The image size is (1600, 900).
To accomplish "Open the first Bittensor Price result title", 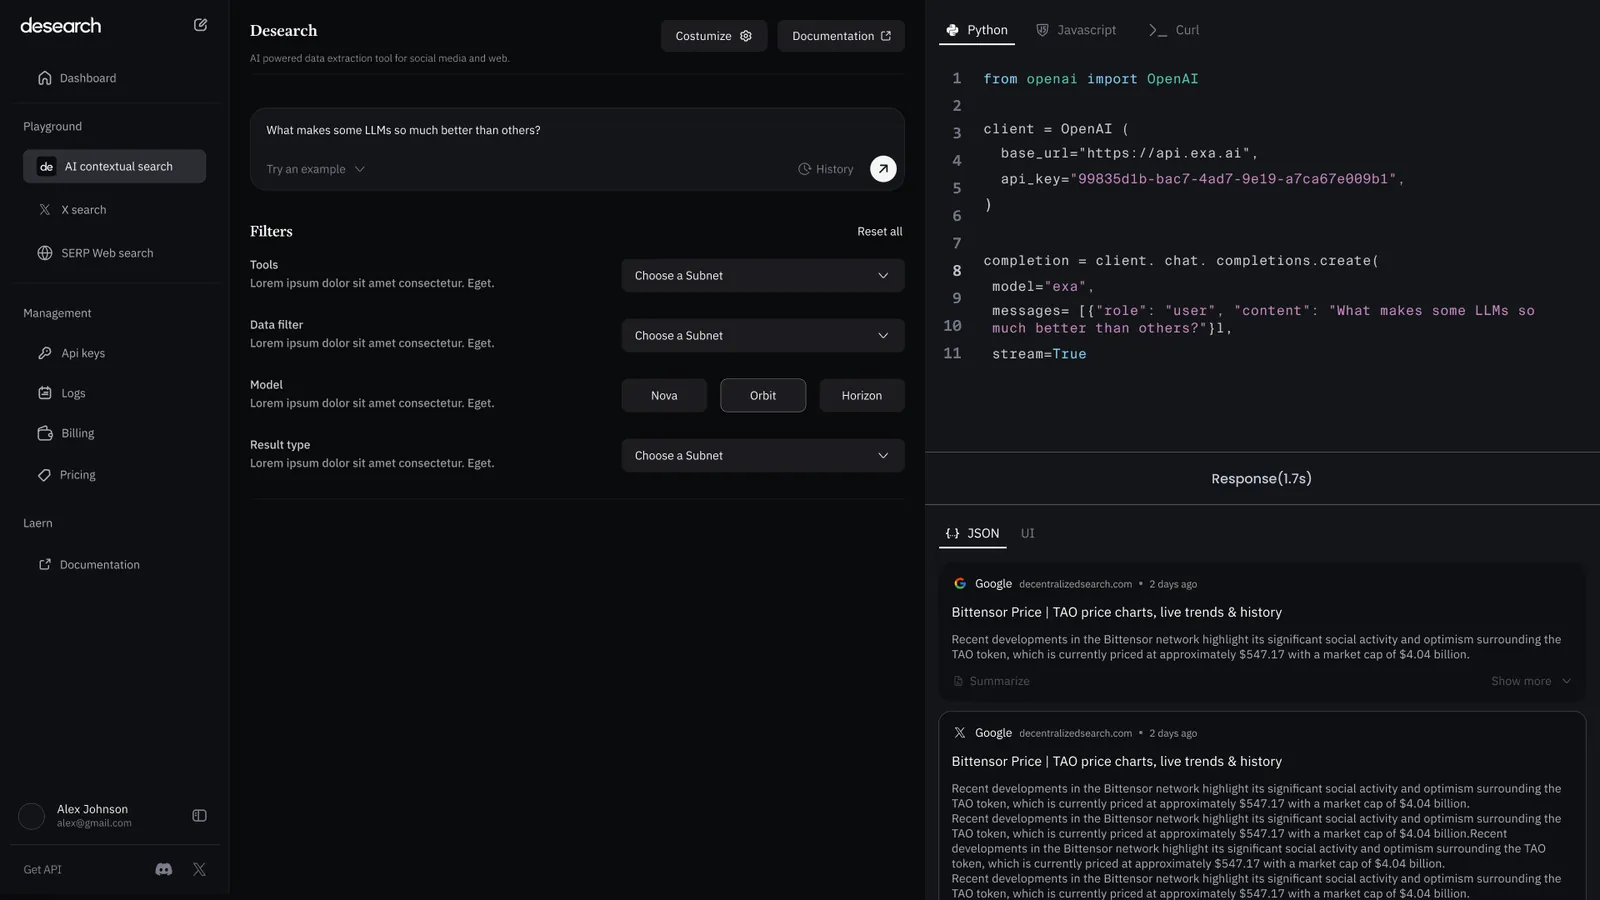I will coord(1117,612).
